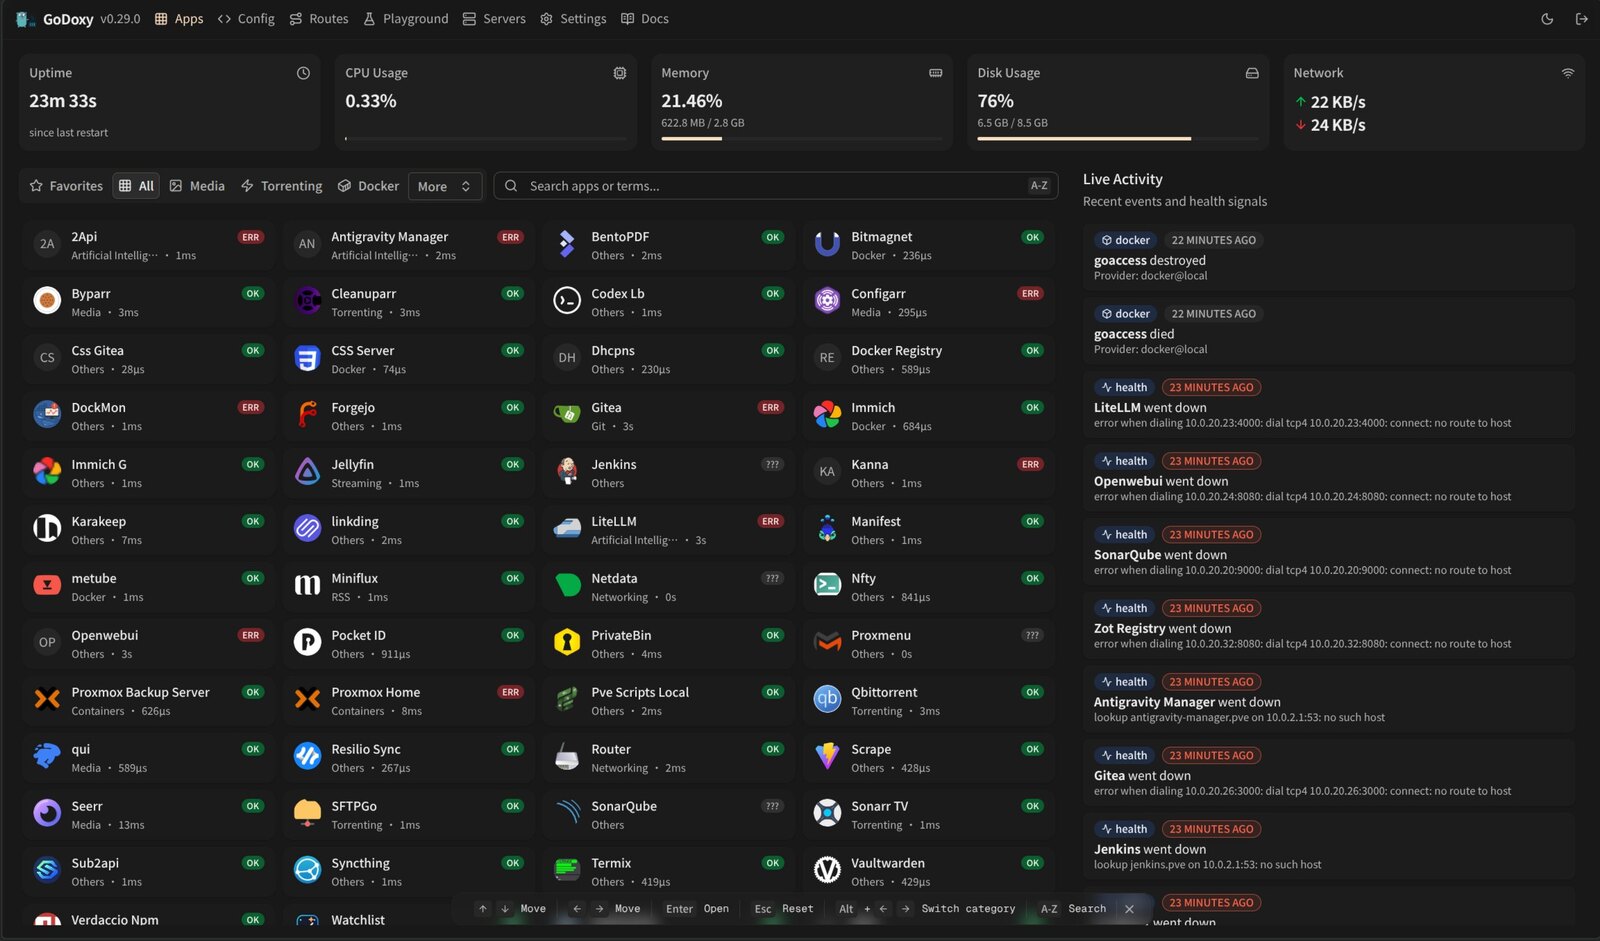Viewport: 1600px width, 941px height.
Task: Click the Pve Scripts Local app
Action: coord(669,700)
